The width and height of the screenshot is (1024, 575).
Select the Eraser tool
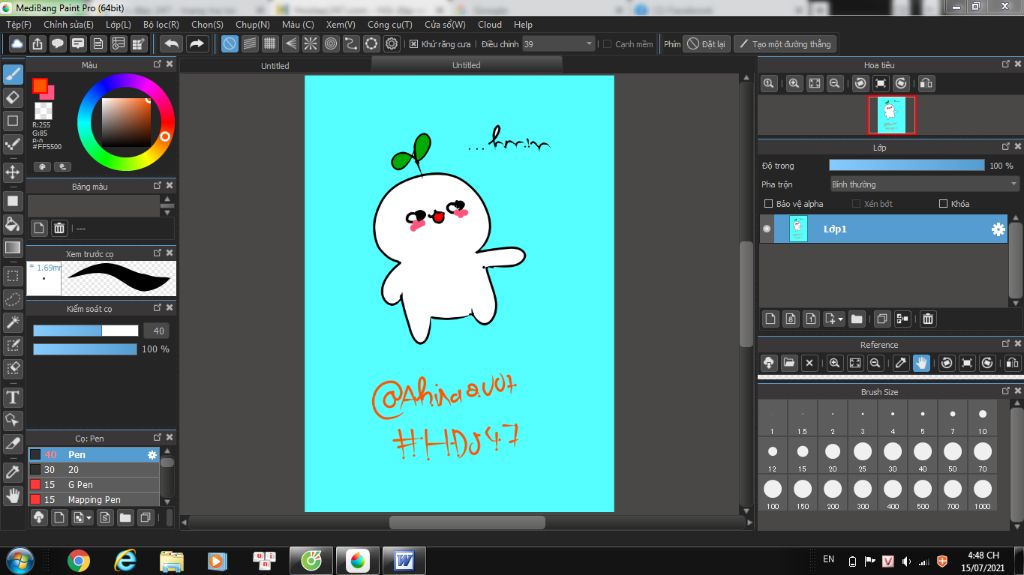(x=12, y=97)
